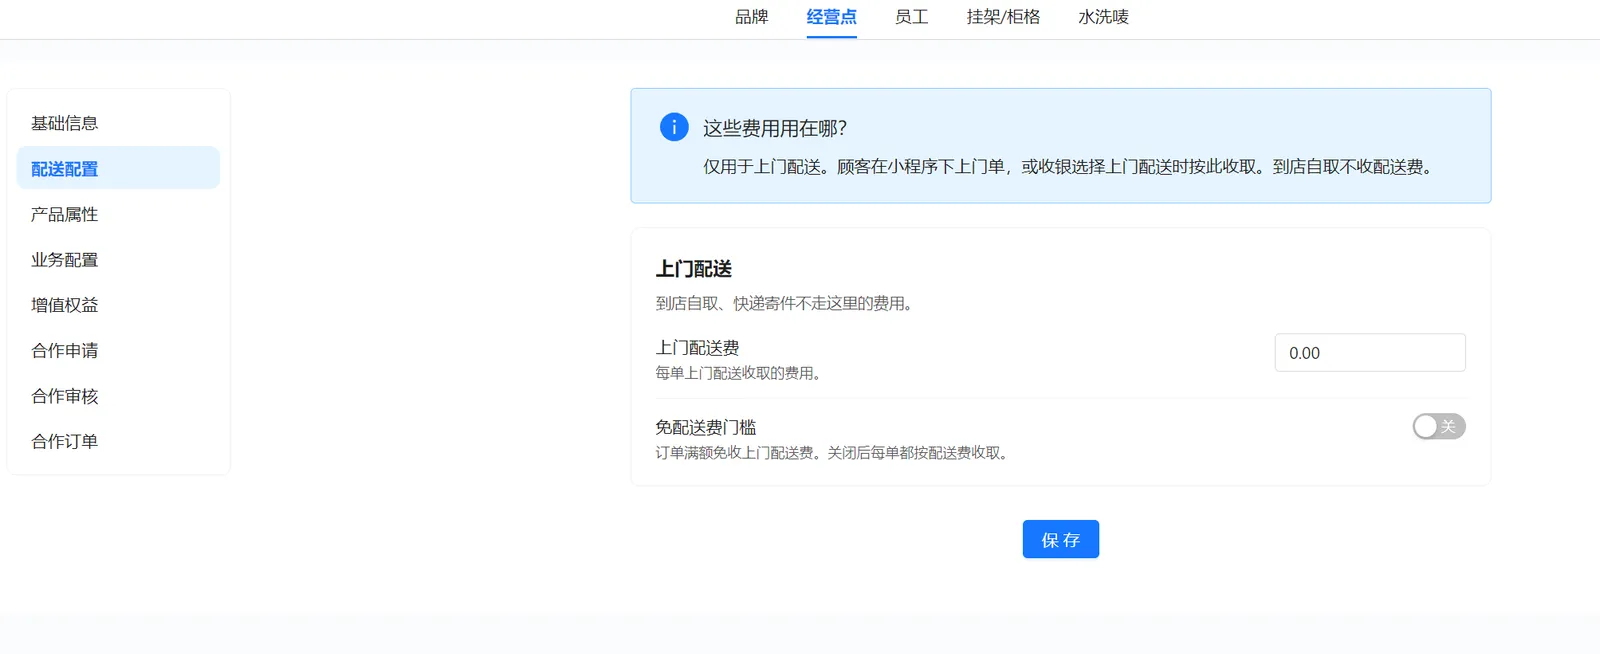Viewport: 1600px width, 654px height.
Task: Select the 经营点 tab
Action: coord(831,17)
